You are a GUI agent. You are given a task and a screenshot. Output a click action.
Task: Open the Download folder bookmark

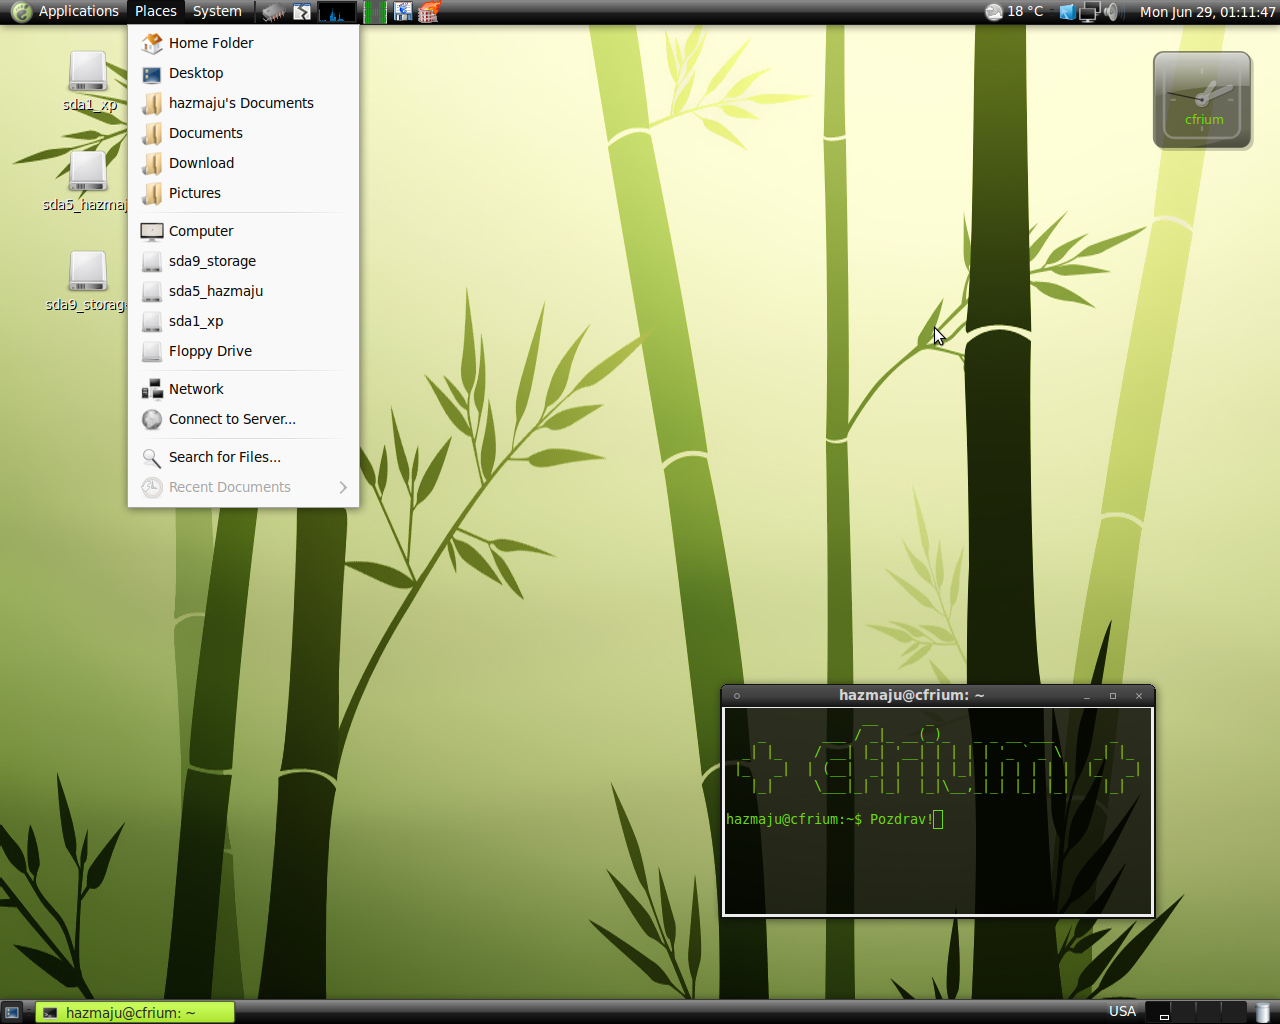coord(243,163)
